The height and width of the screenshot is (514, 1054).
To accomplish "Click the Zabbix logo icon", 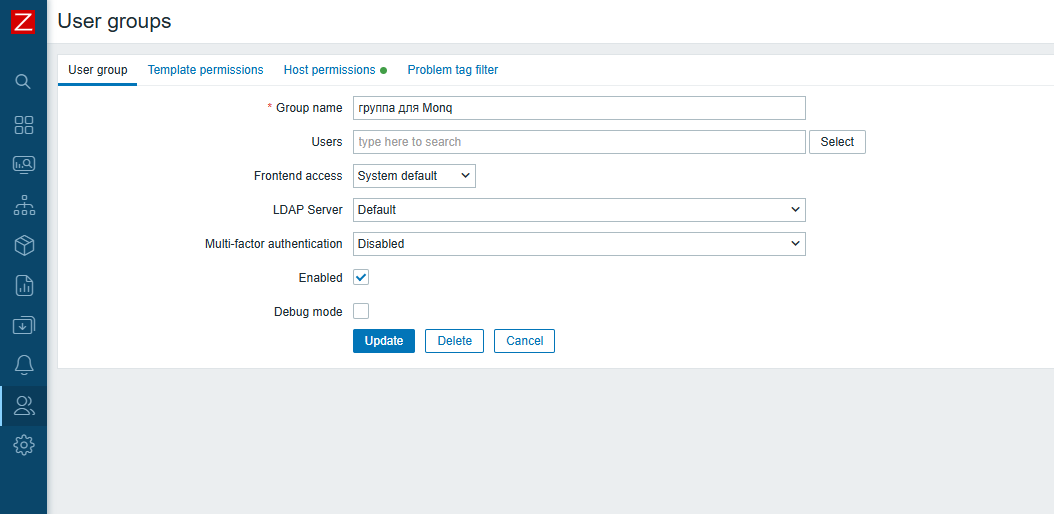I will [23, 21].
